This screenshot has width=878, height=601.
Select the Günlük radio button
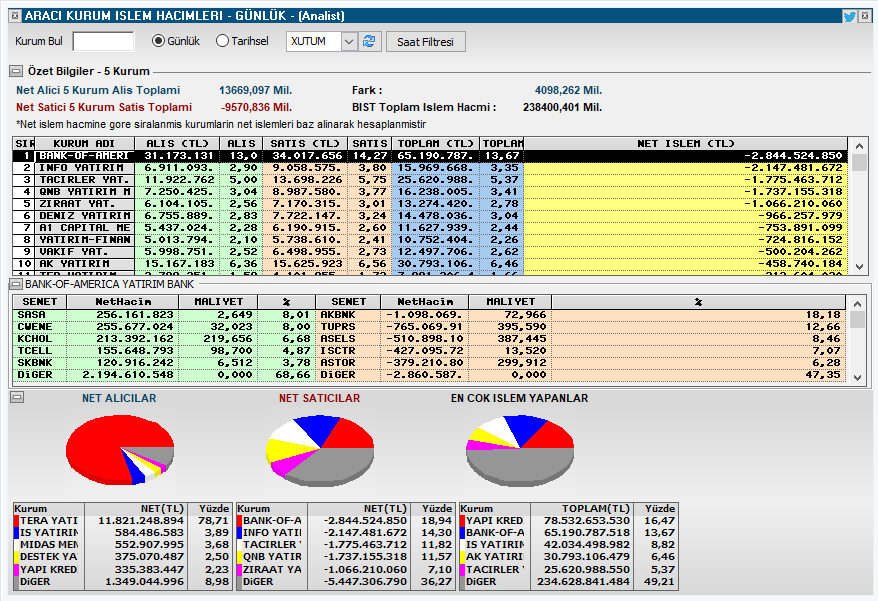pyautogui.click(x=158, y=41)
